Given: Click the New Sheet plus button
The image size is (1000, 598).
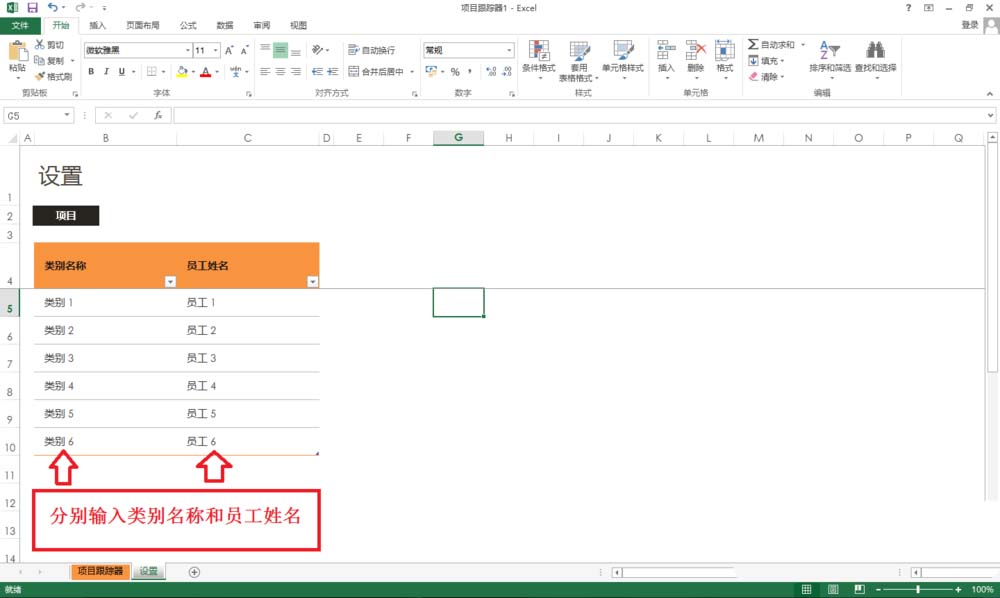Looking at the screenshot, I should coord(194,571).
